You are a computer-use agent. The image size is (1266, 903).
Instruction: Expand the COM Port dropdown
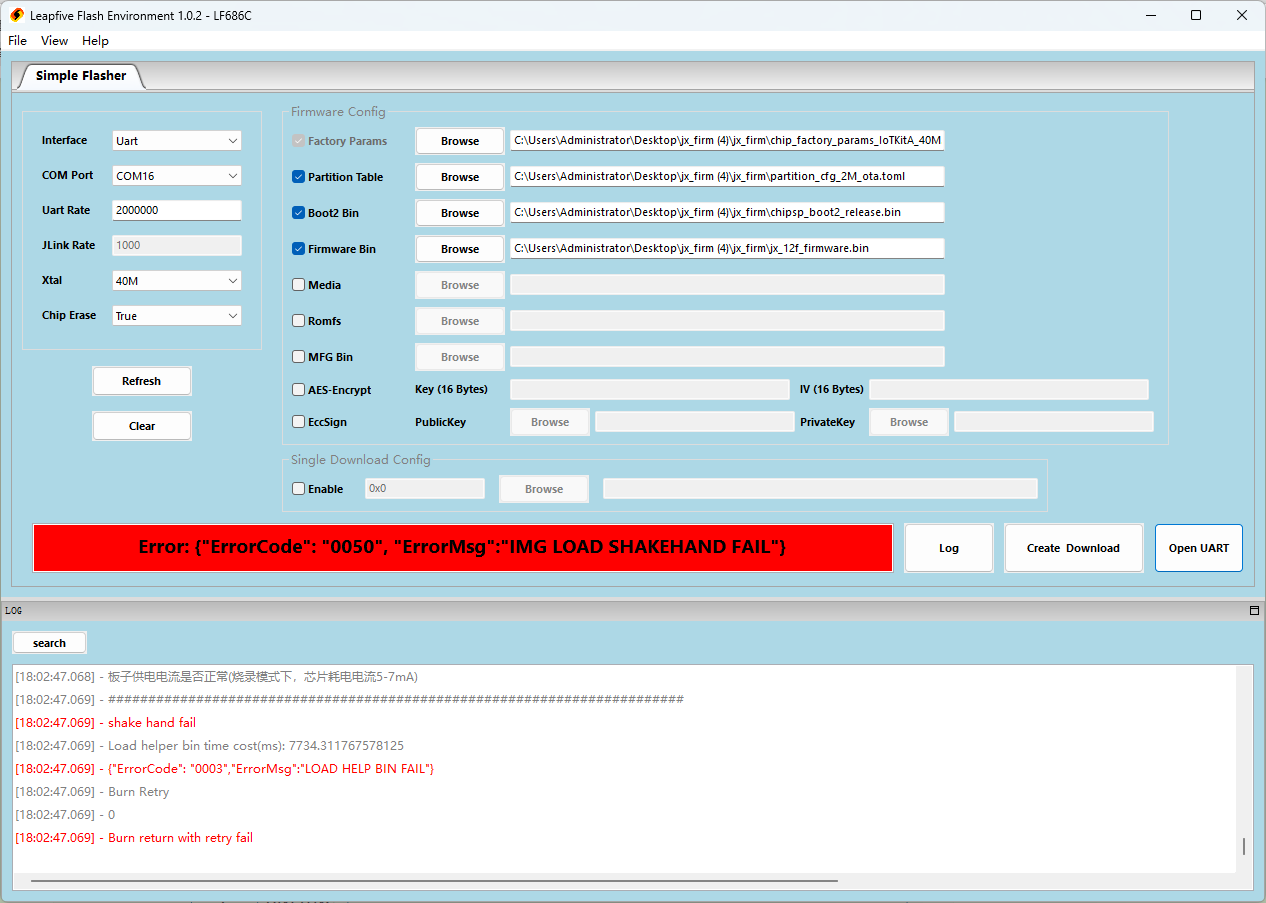pyautogui.click(x=177, y=176)
